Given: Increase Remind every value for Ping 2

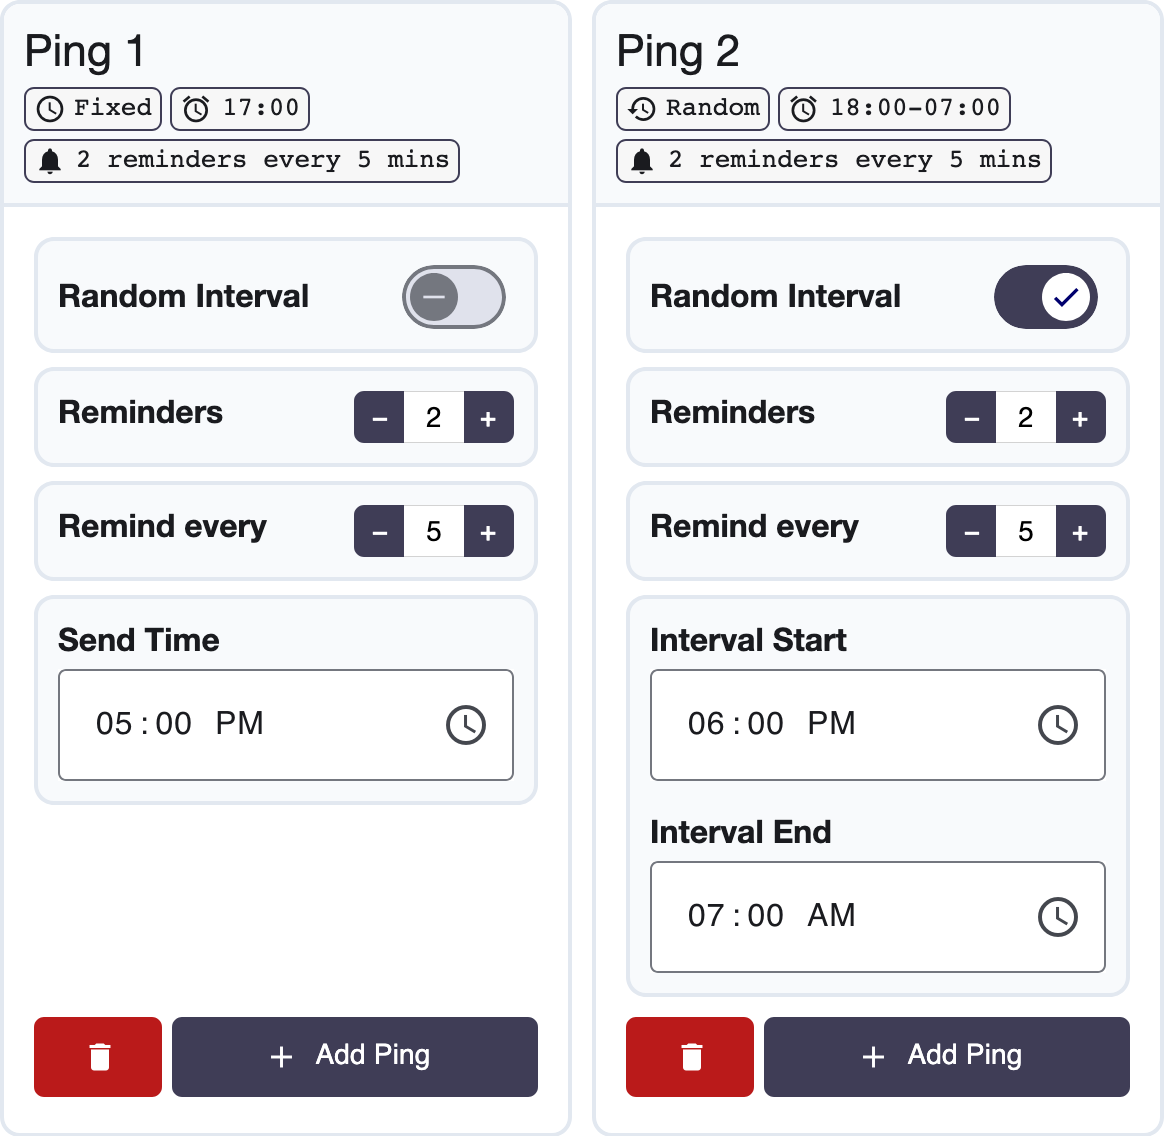Looking at the screenshot, I should click(x=1080, y=532).
